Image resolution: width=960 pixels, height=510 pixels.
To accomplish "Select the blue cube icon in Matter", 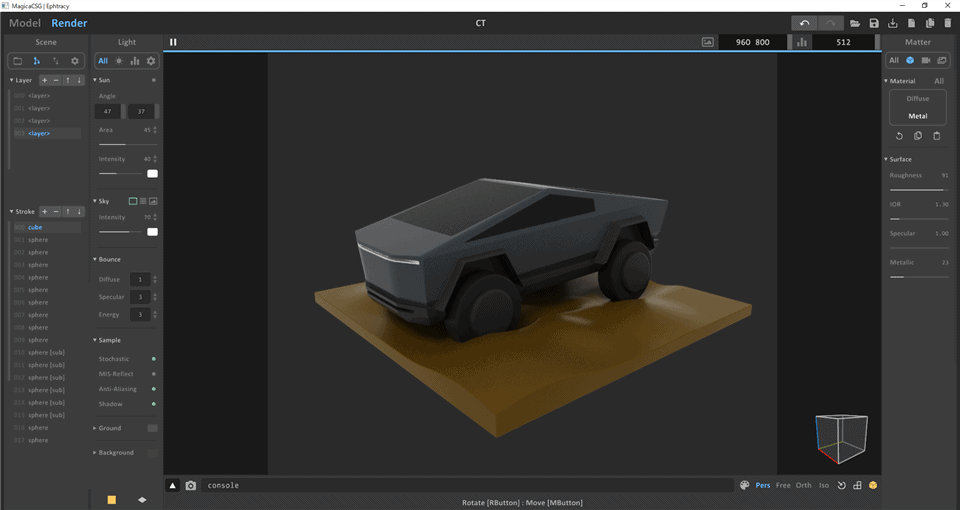I will pos(910,60).
